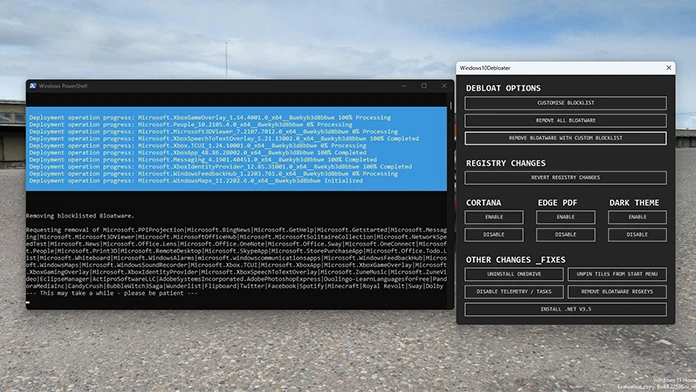This screenshot has width=696, height=392.
Task: Click Disable Telemetry / Tasks
Action: pyautogui.click(x=514, y=292)
